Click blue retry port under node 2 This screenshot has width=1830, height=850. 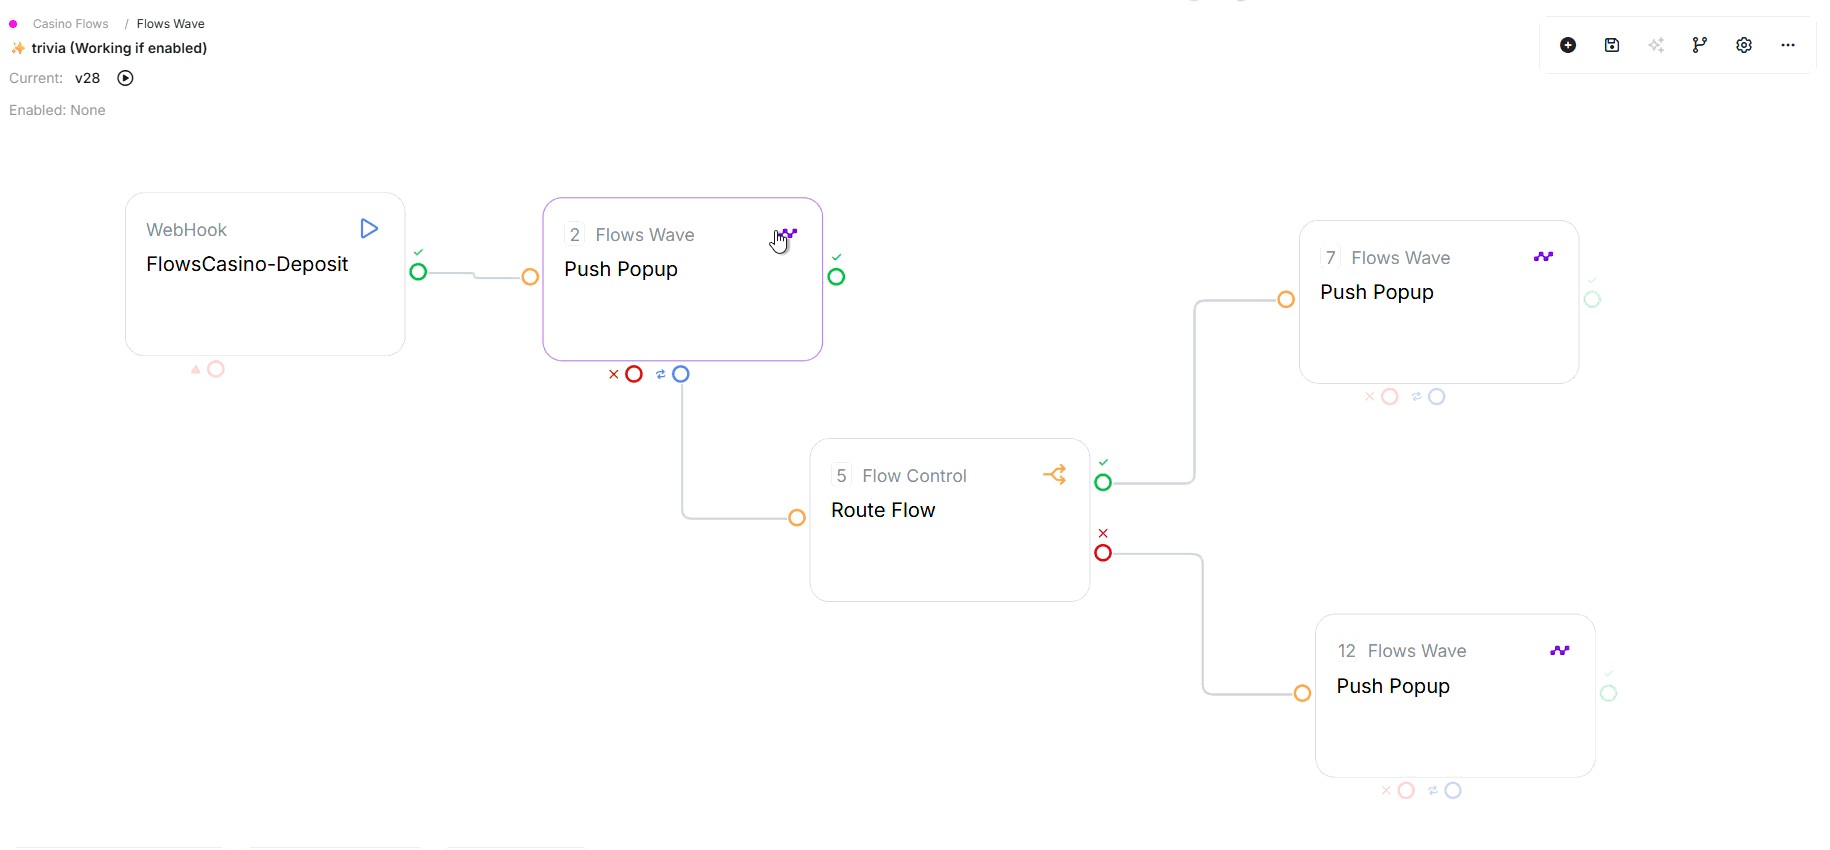pos(681,374)
